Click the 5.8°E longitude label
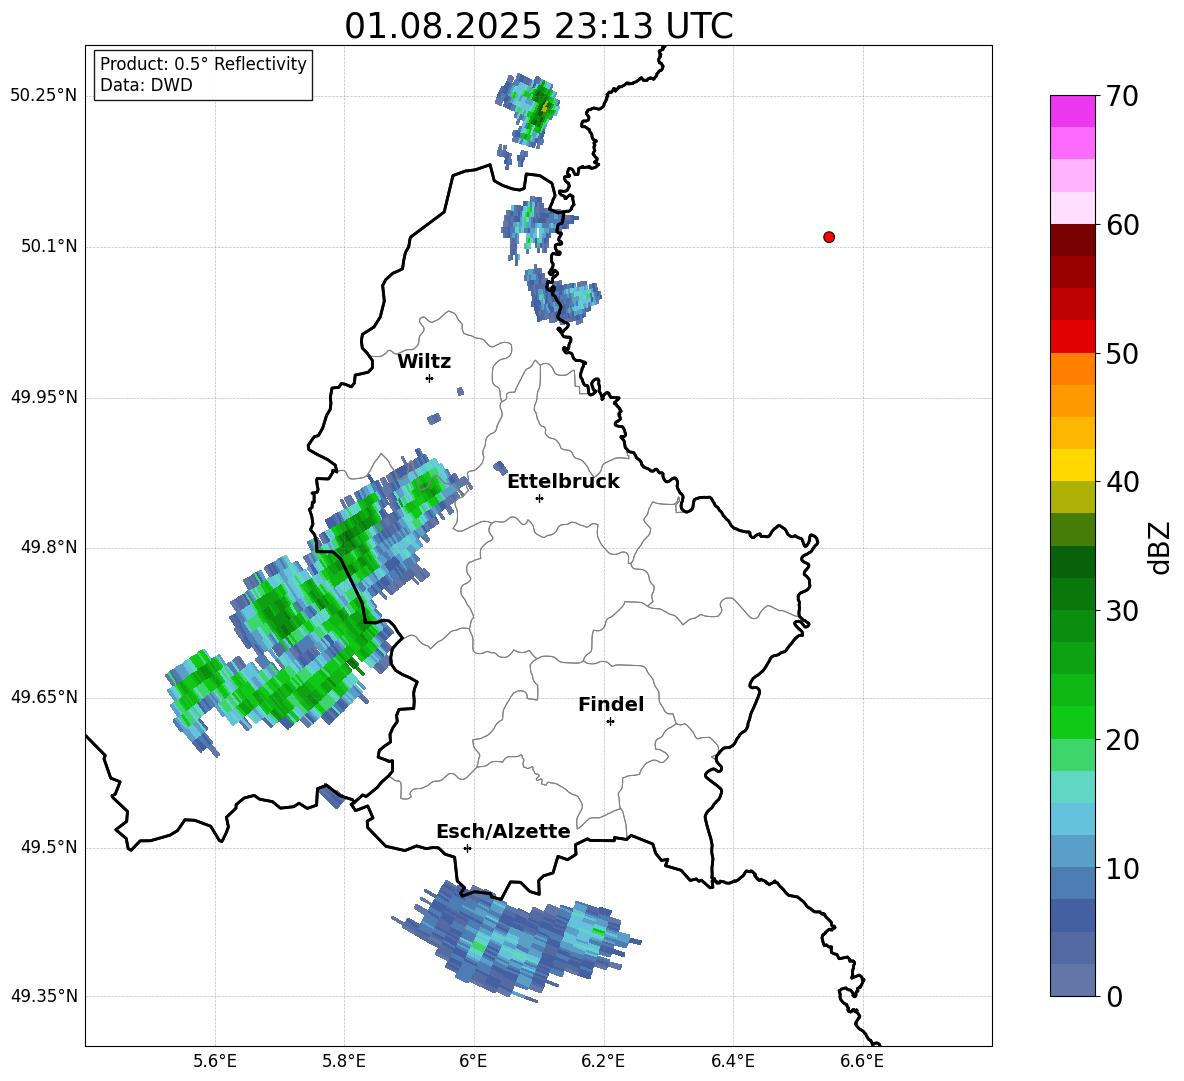 click(344, 1061)
